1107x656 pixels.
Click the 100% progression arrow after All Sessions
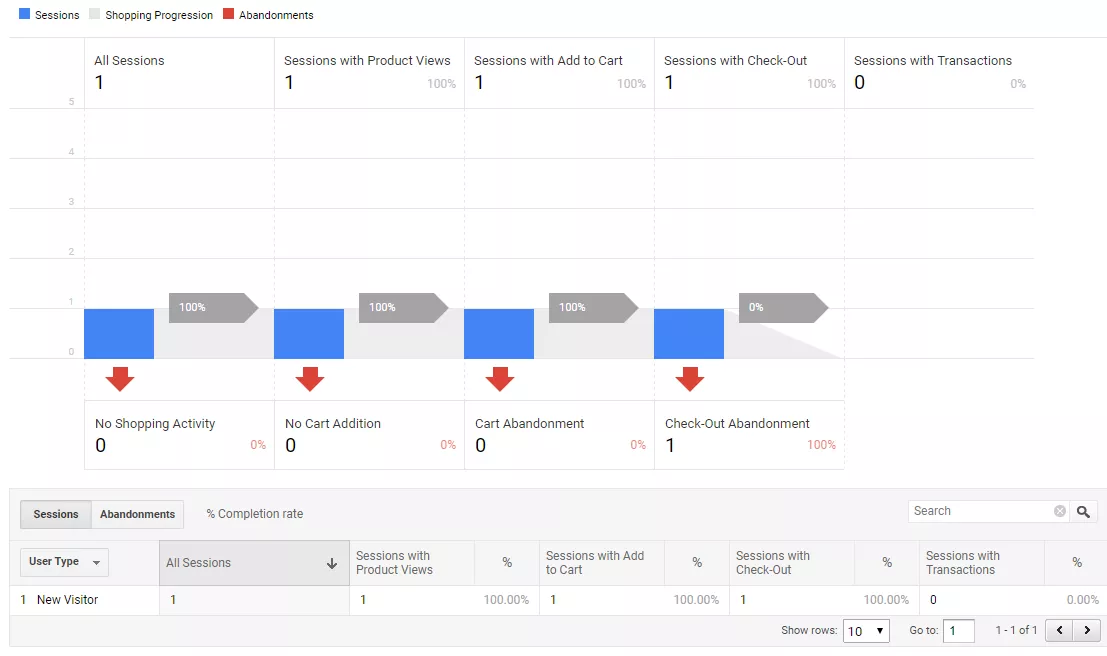pos(214,307)
